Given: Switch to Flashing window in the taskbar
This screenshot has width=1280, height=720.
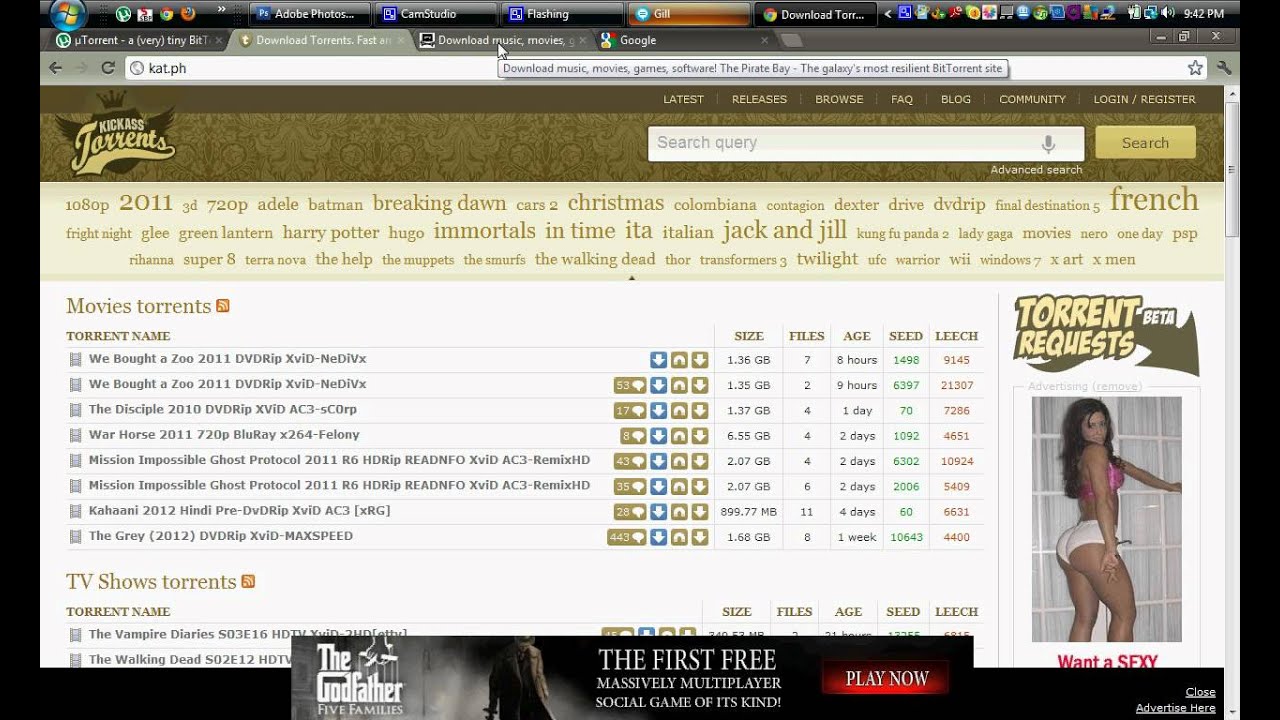Looking at the screenshot, I should pyautogui.click(x=562, y=14).
